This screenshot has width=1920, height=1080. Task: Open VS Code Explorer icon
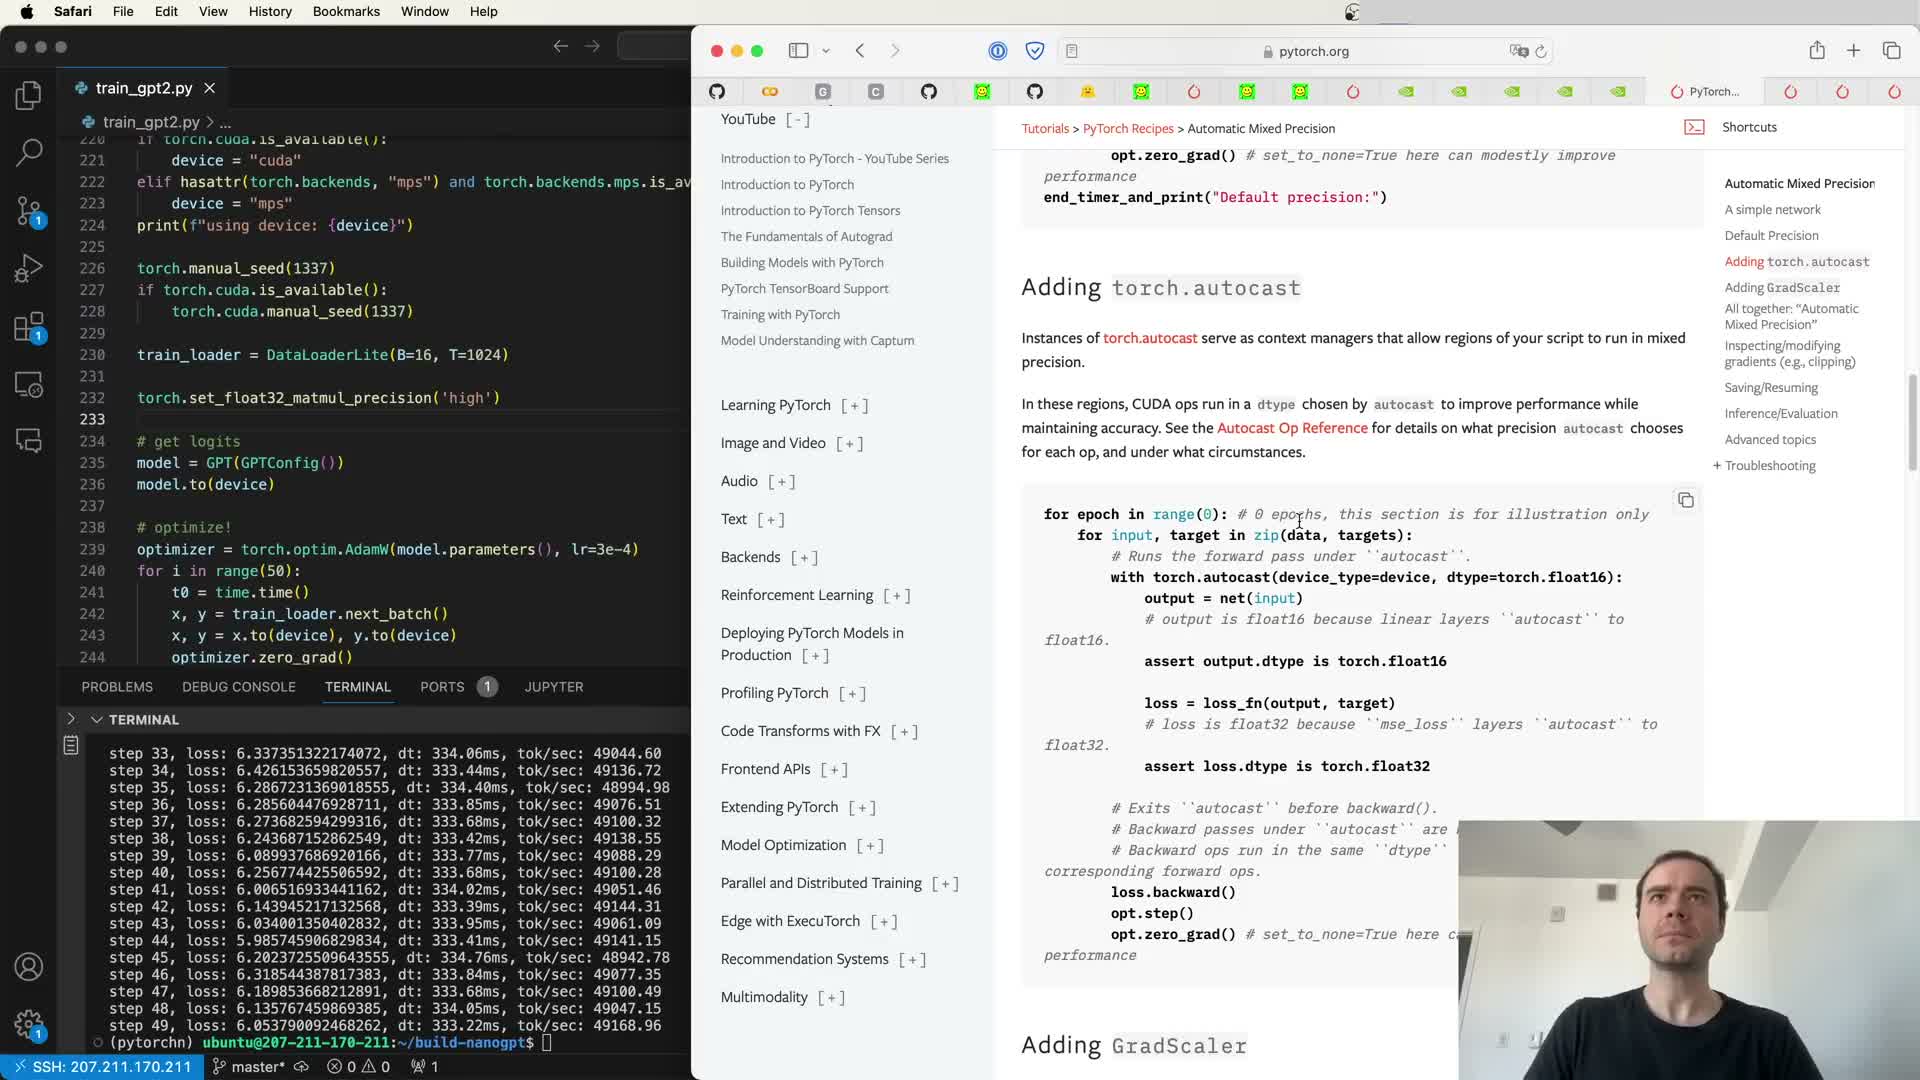(x=29, y=95)
